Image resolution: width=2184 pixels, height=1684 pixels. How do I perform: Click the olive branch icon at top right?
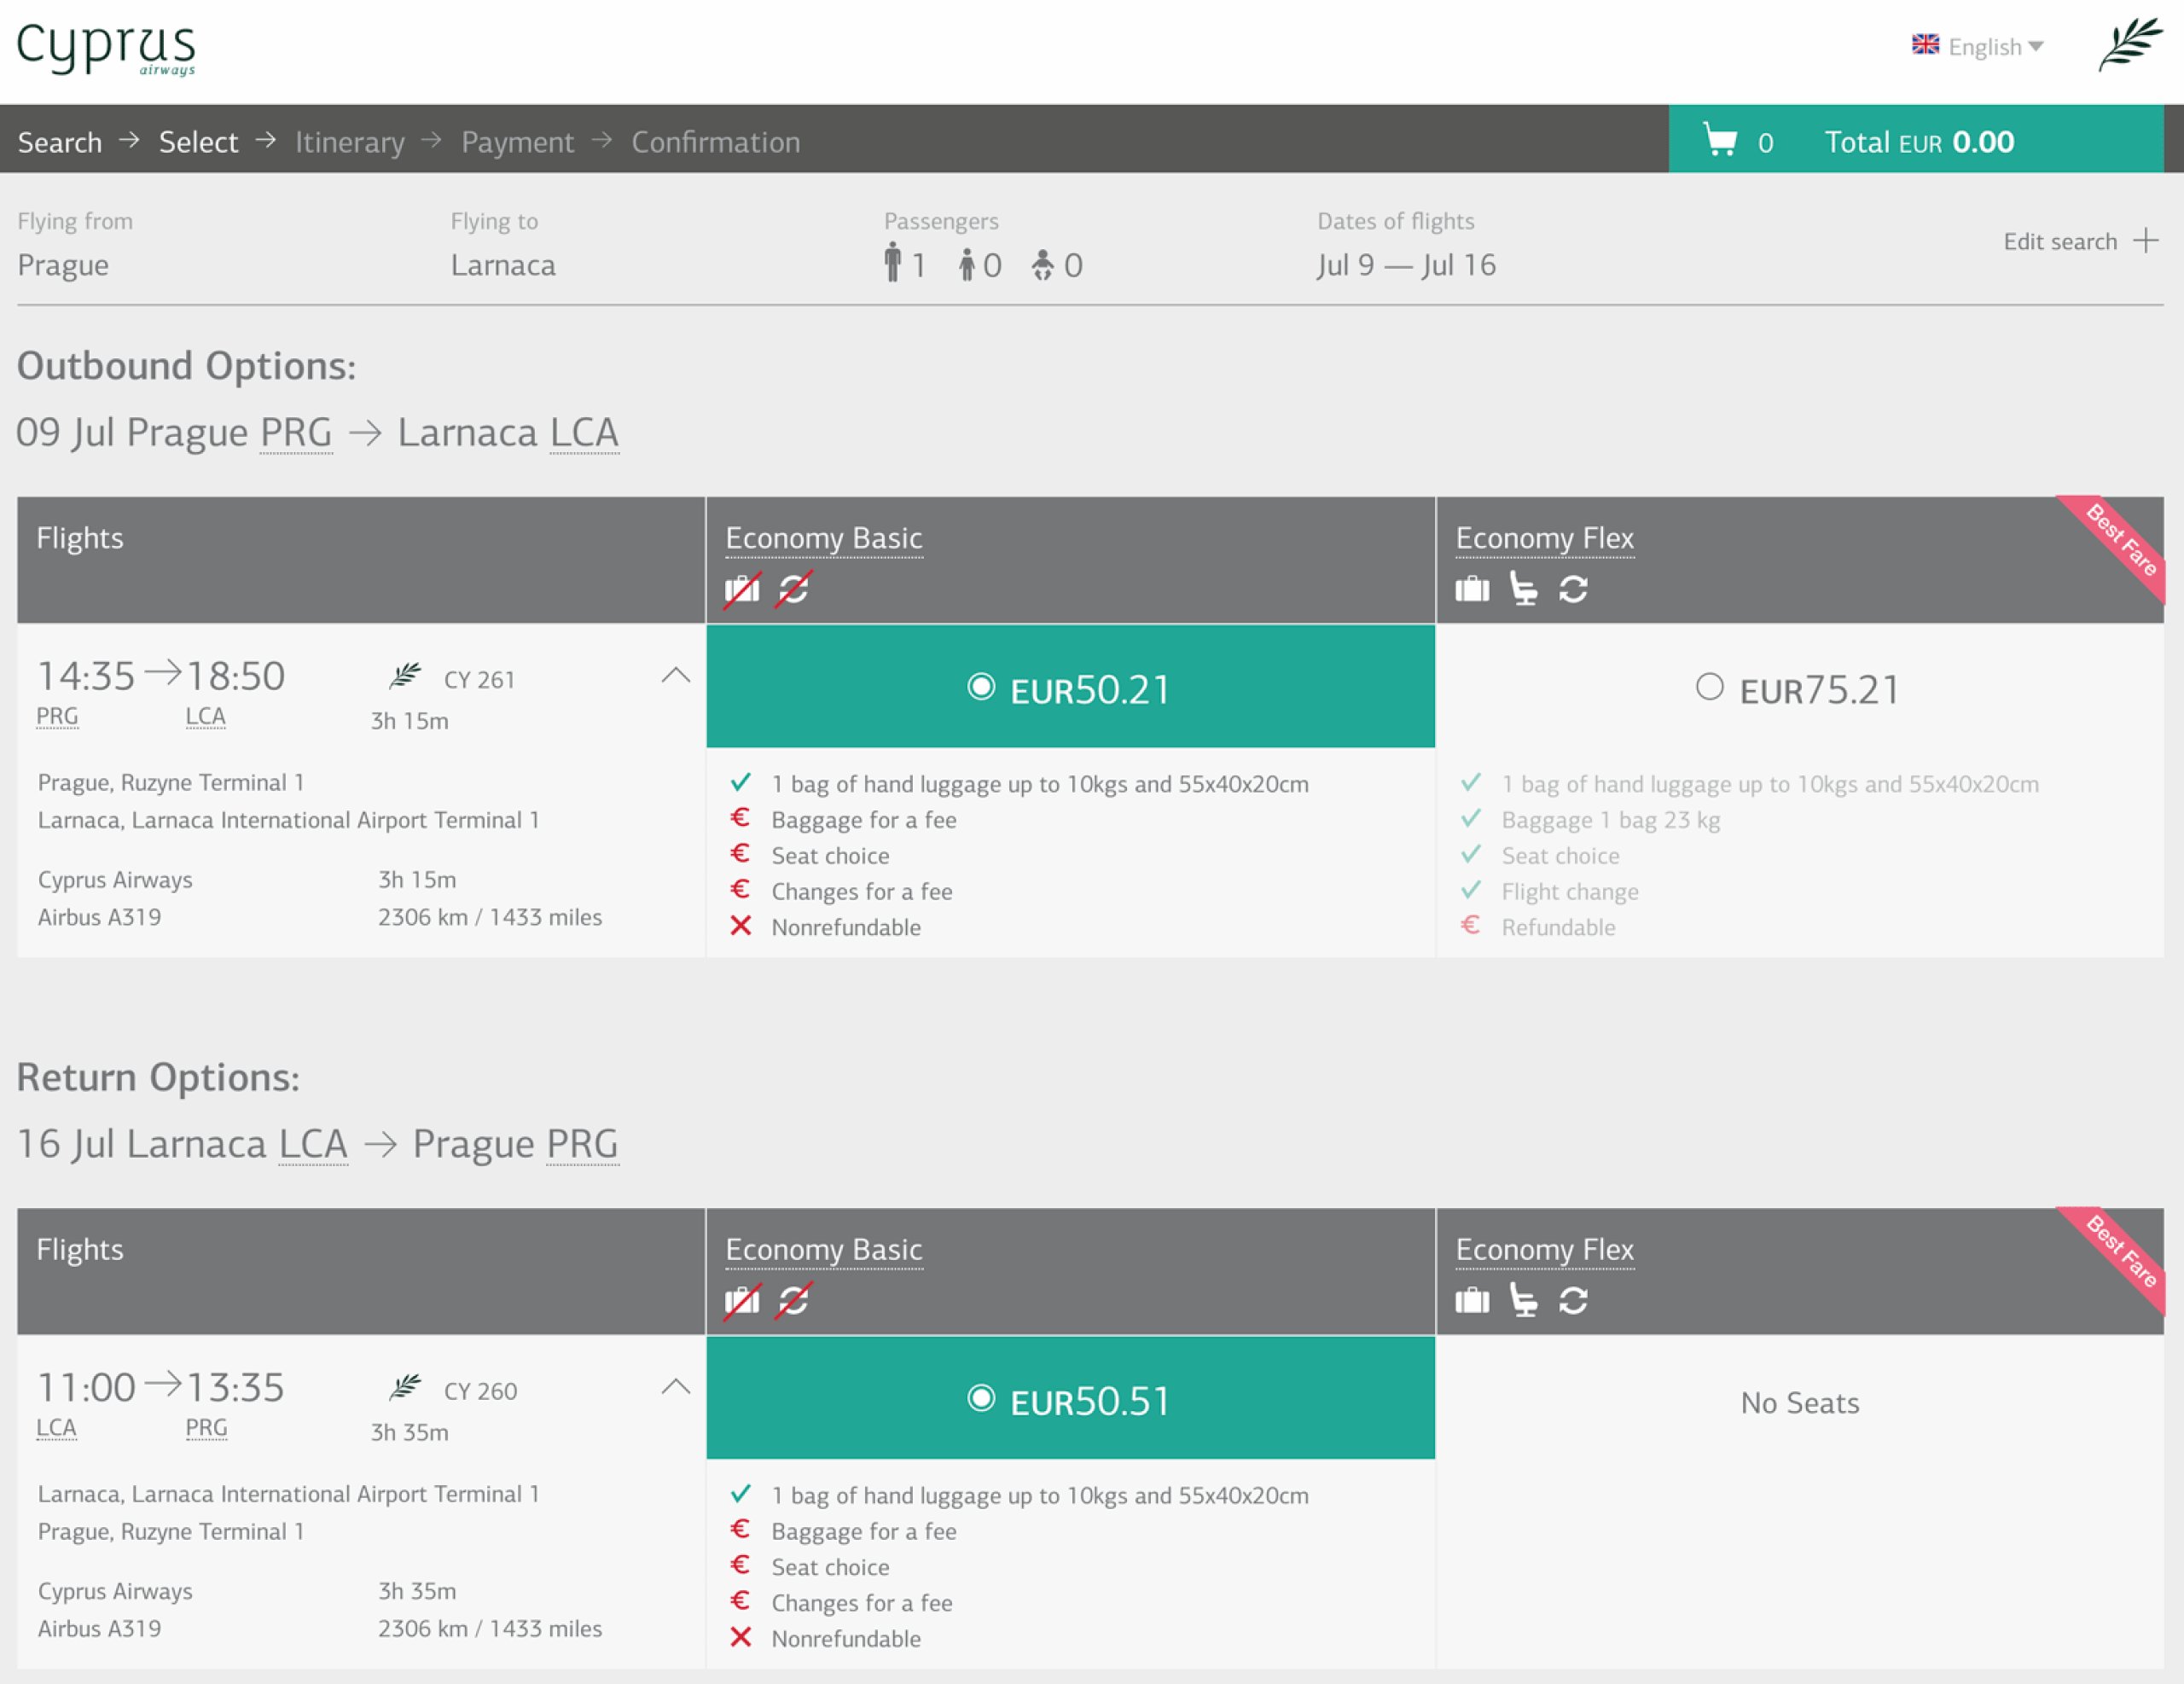[x=2129, y=45]
